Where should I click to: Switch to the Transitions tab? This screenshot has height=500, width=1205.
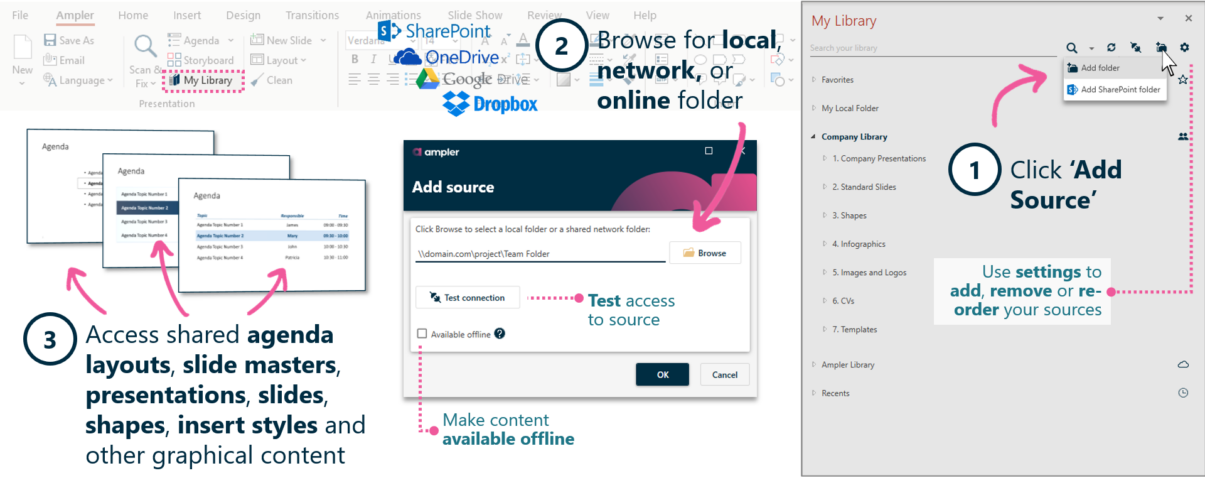[312, 16]
